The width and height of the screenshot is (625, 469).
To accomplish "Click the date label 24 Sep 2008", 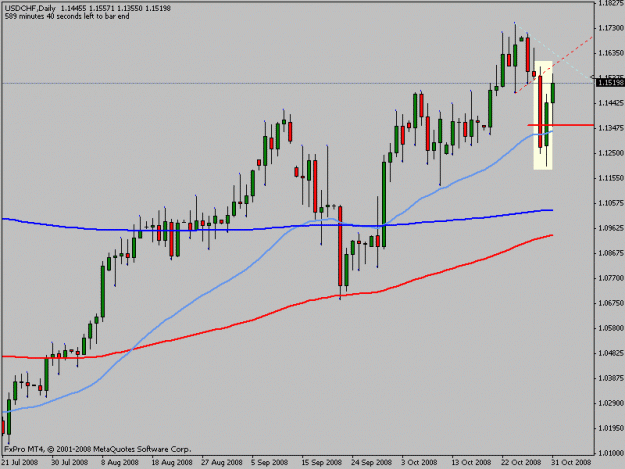I will (x=371, y=462).
